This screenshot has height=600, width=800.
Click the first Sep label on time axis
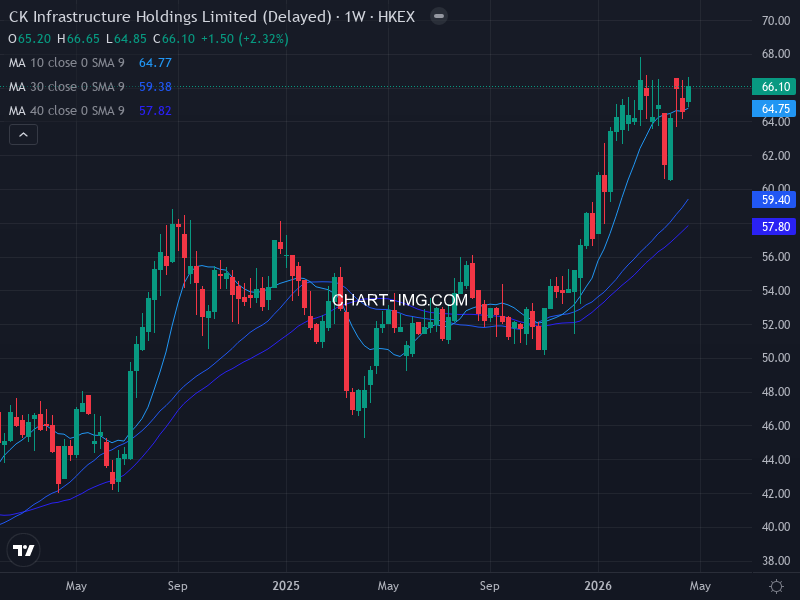(x=178, y=586)
